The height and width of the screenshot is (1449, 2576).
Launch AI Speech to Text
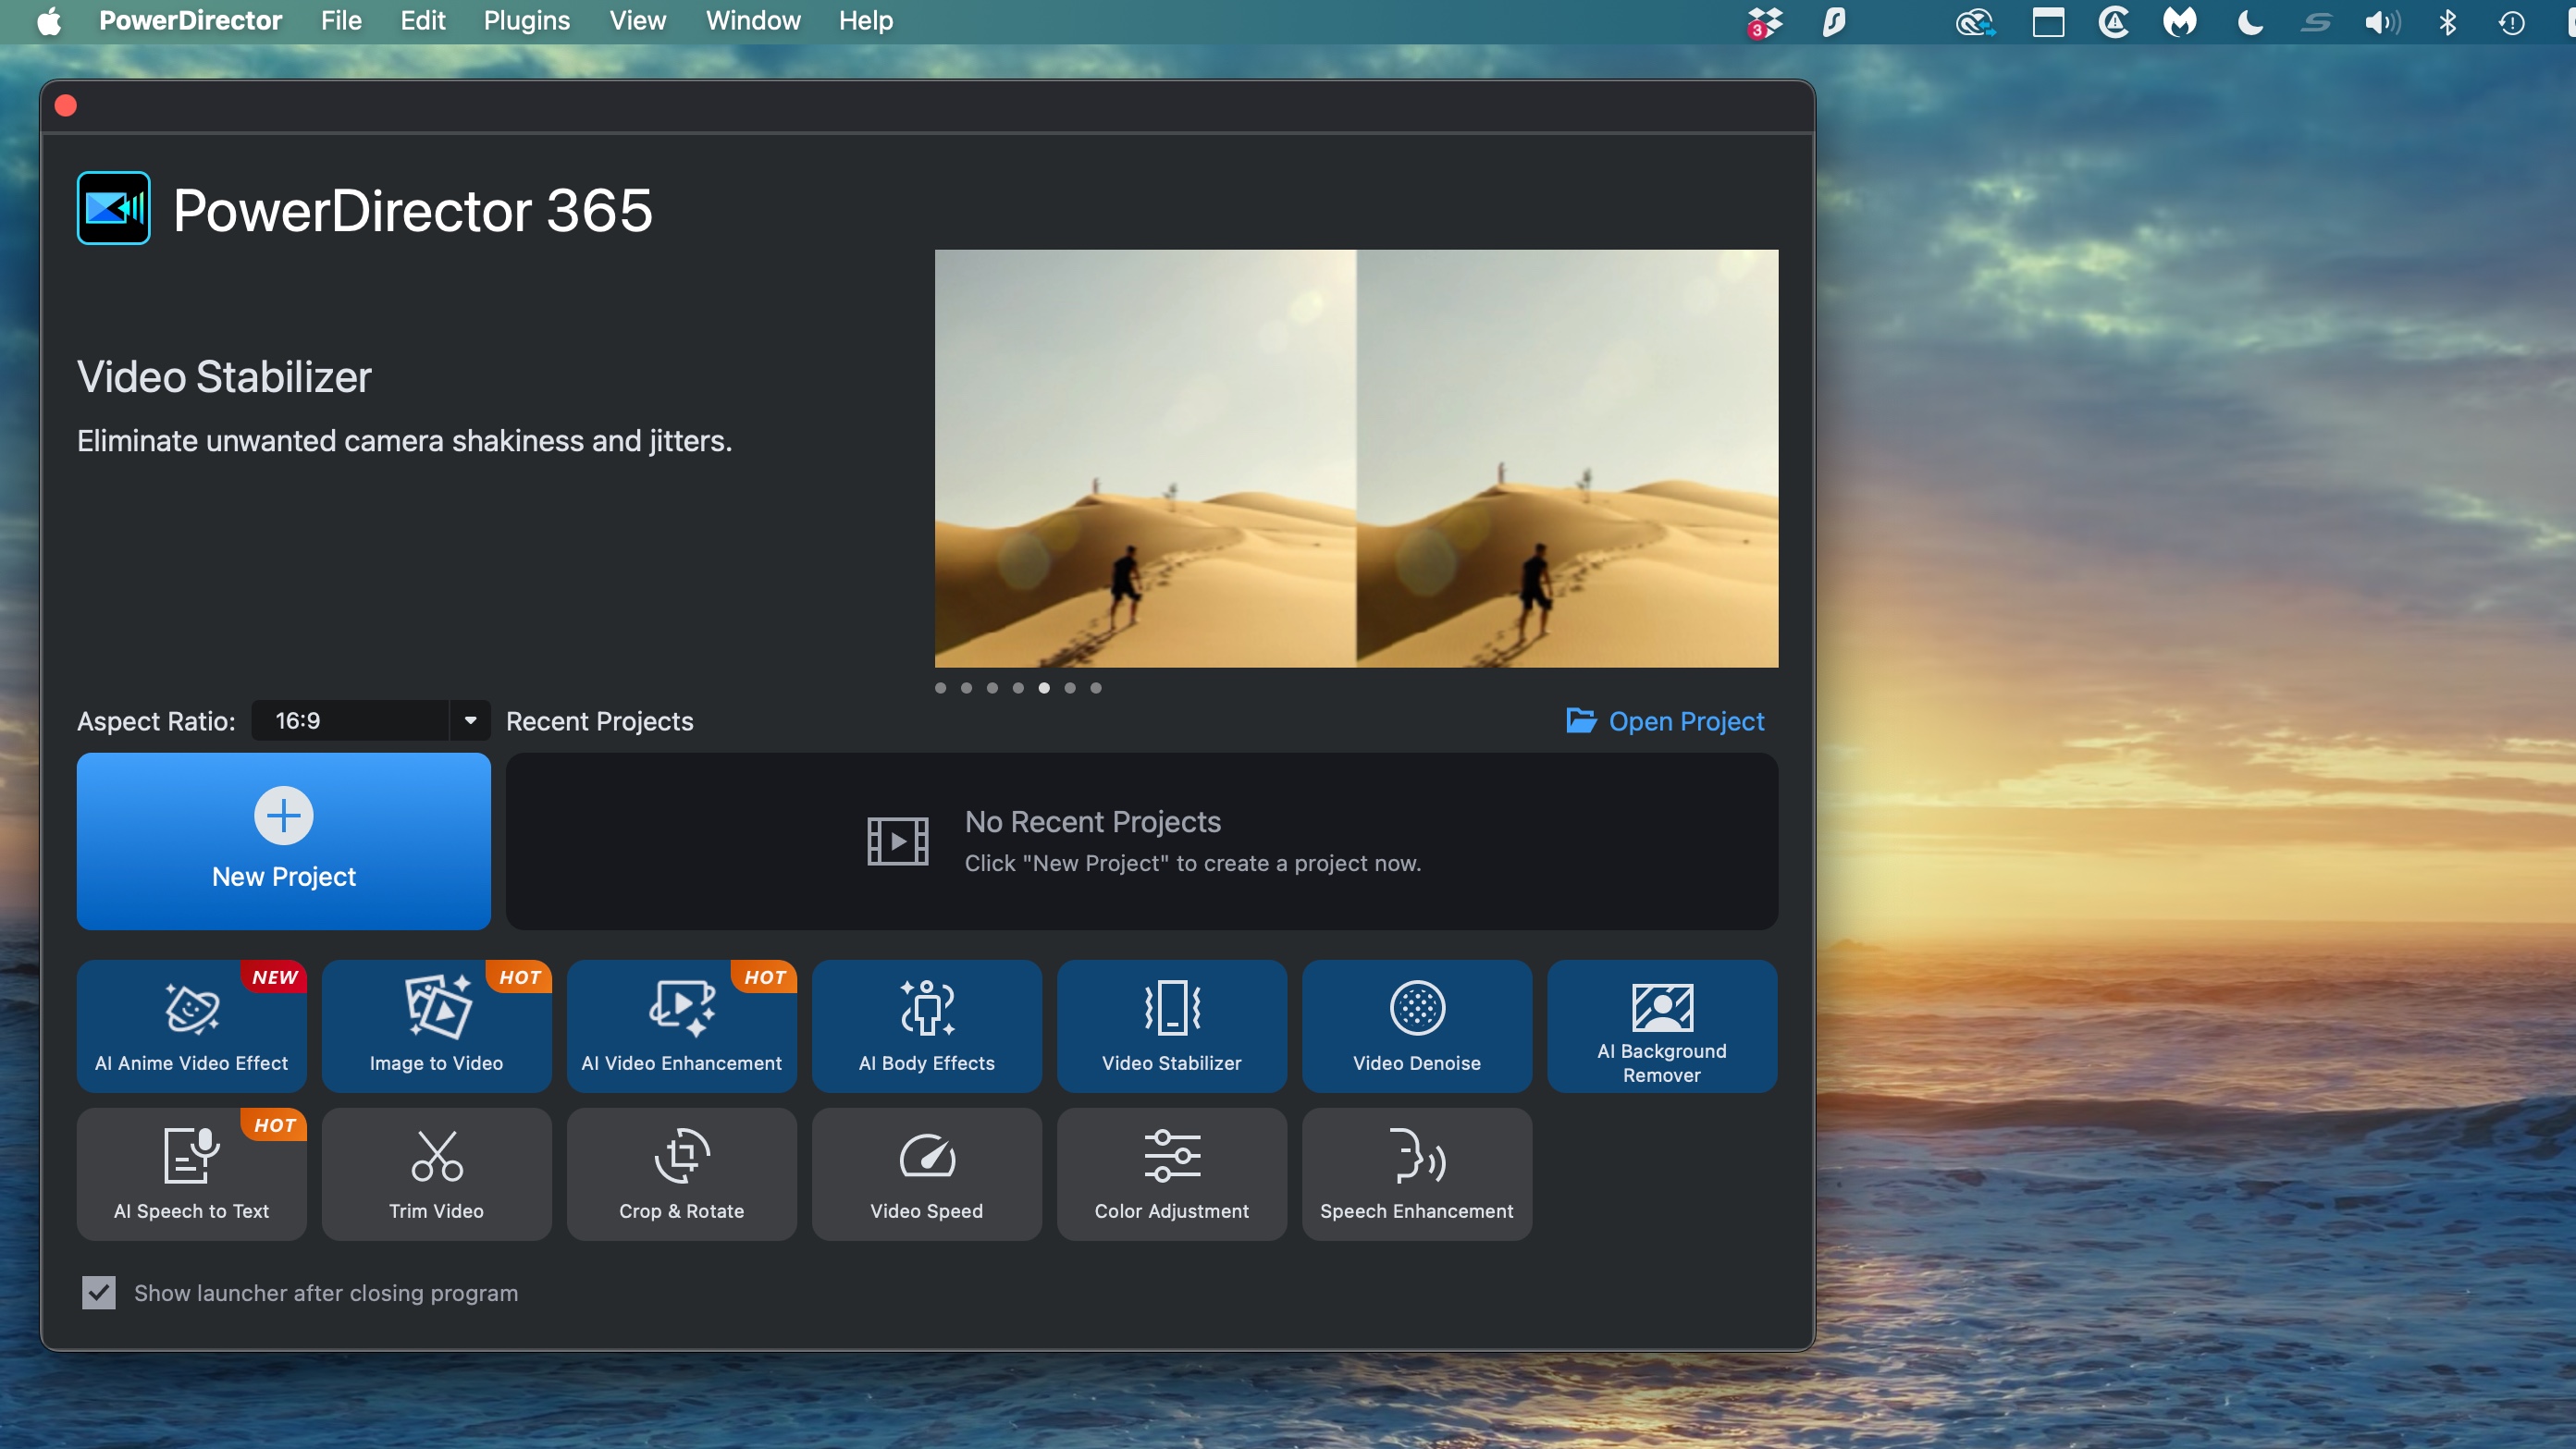(x=191, y=1174)
